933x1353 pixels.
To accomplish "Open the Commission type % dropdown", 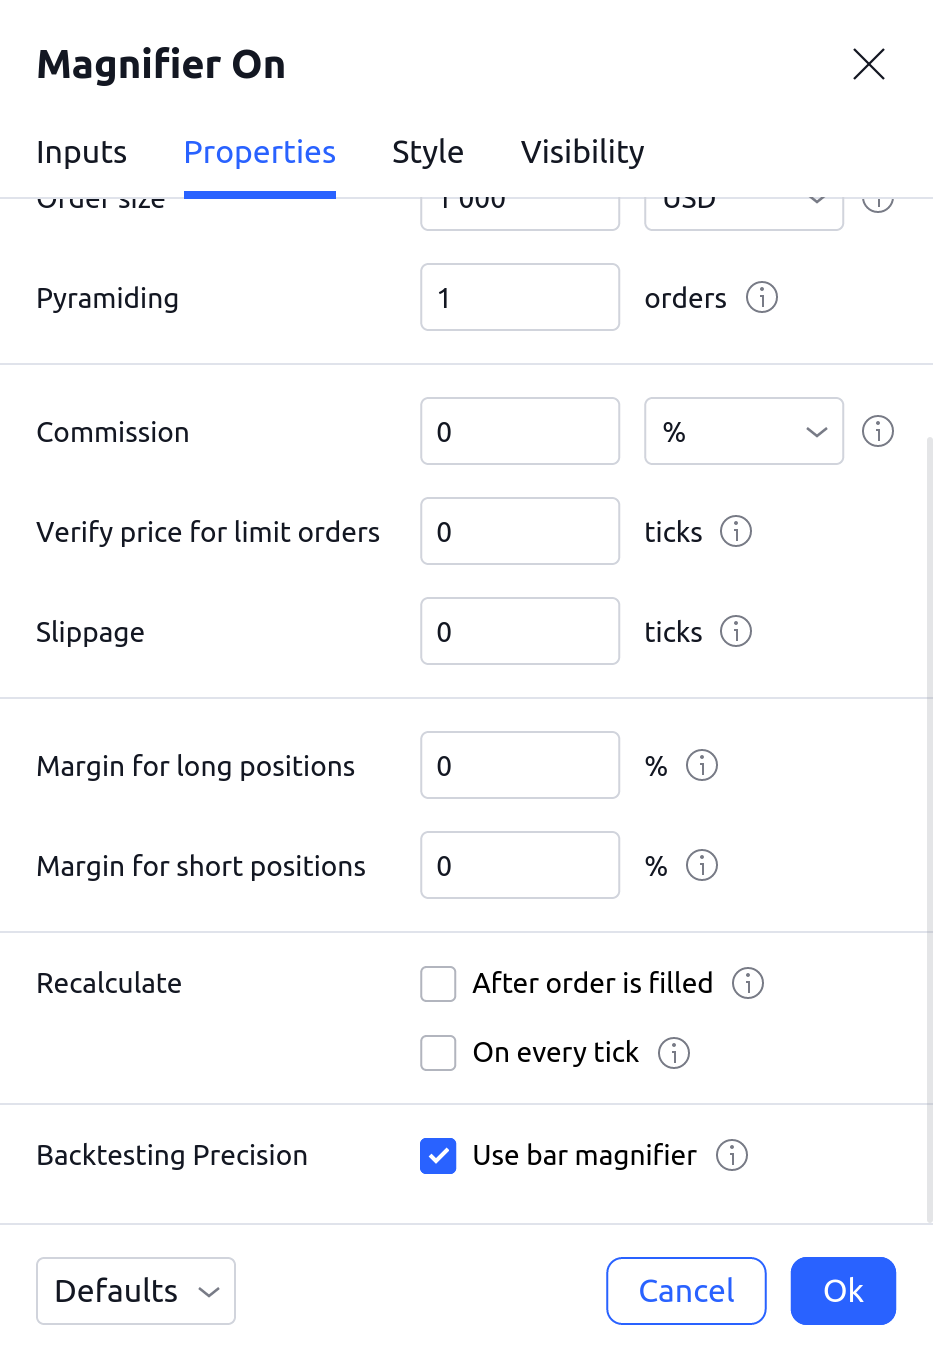I will [744, 432].
